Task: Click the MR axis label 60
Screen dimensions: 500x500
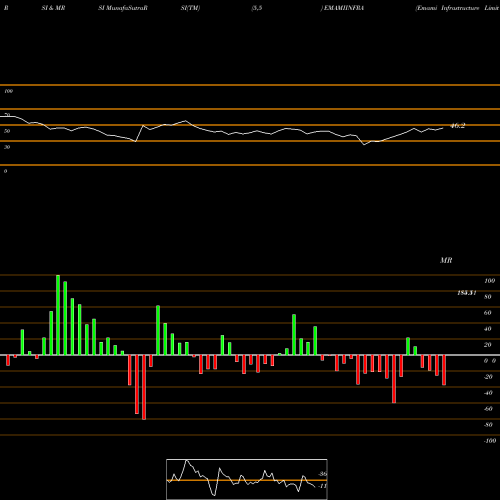Action: [x=488, y=313]
